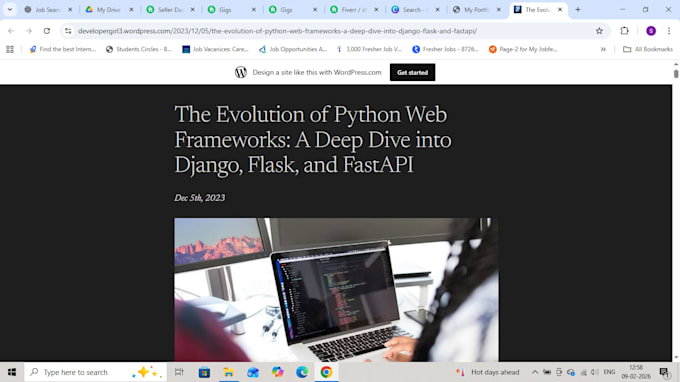Image resolution: width=680 pixels, height=382 pixels.
Task: Open 'Page-2 for My Jobfe...' bookmark
Action: click(x=523, y=49)
